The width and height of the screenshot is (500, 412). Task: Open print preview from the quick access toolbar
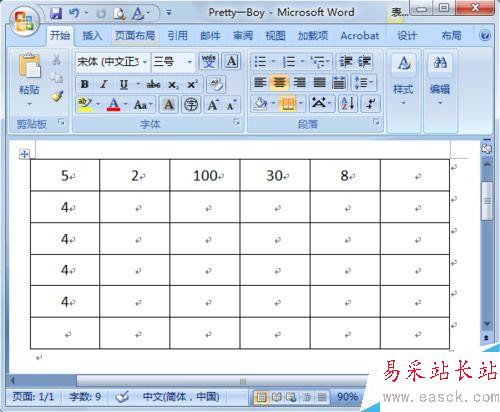point(119,14)
